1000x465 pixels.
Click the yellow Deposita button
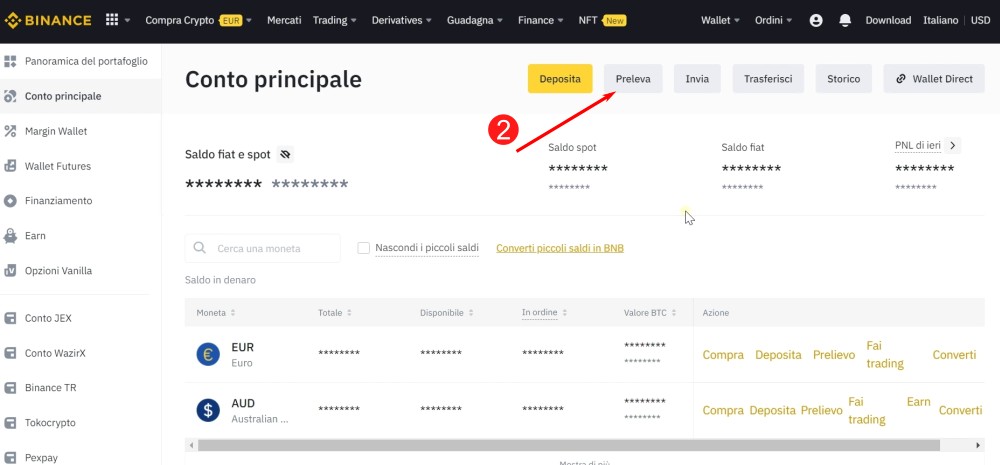coord(560,78)
